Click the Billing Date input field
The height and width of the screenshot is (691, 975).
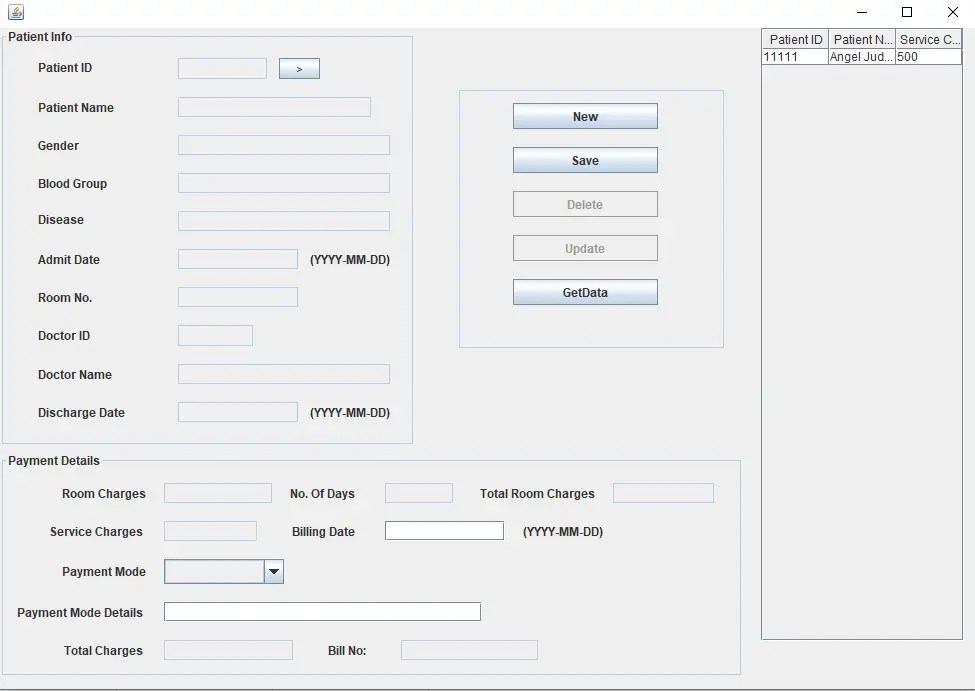point(444,530)
